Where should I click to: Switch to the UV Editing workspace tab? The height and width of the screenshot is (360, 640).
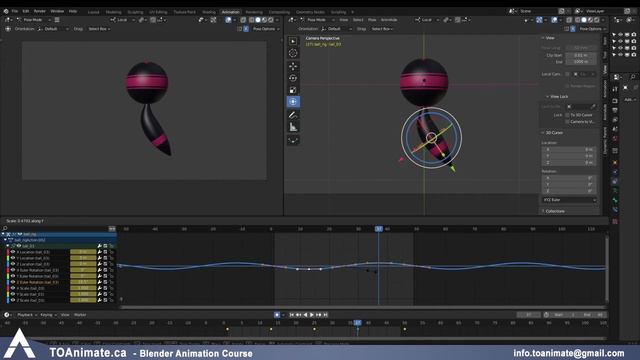(158, 12)
